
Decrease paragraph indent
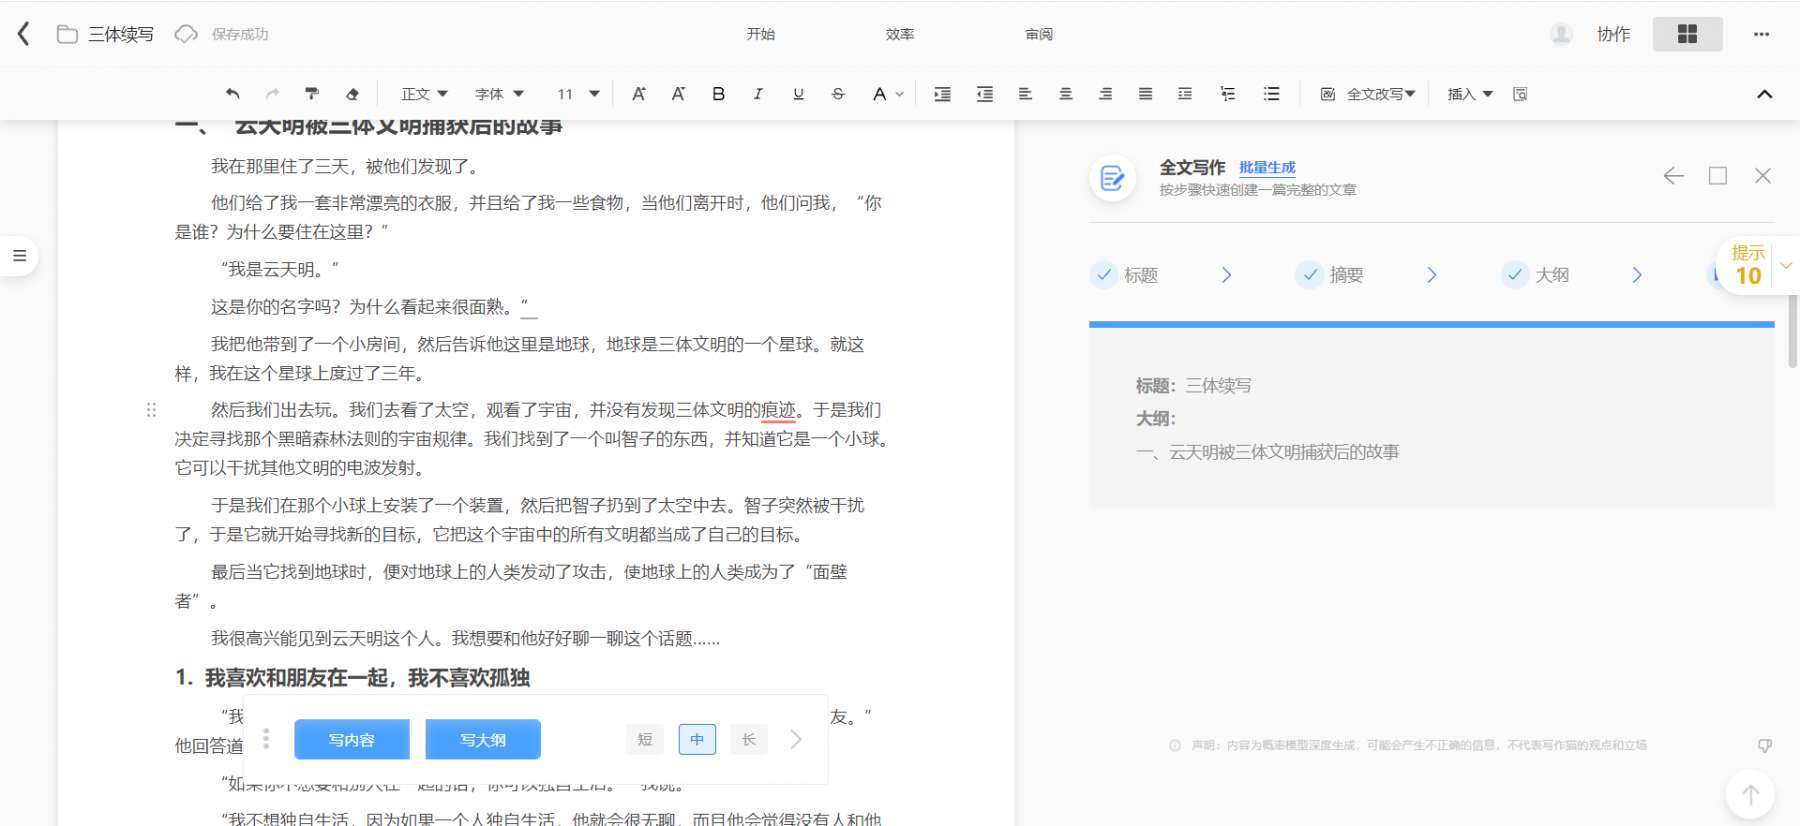(985, 94)
